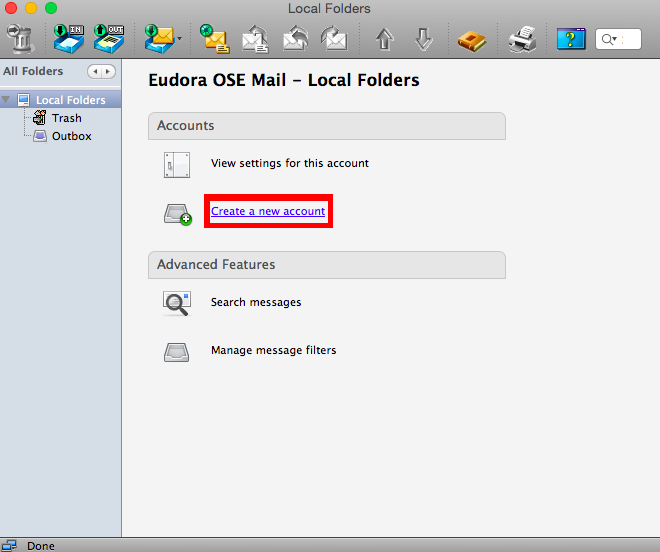Select the Outbox folder
The image size is (660, 552).
point(72,136)
